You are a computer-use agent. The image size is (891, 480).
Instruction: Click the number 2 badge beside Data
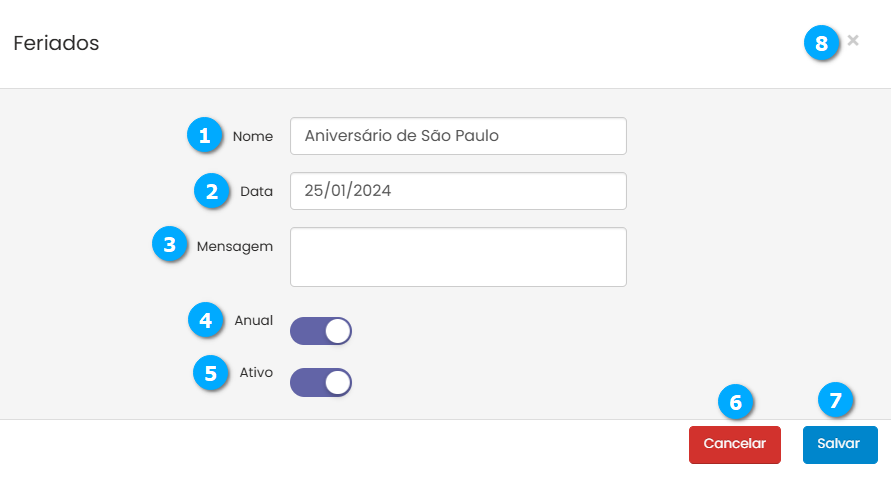[x=212, y=191]
